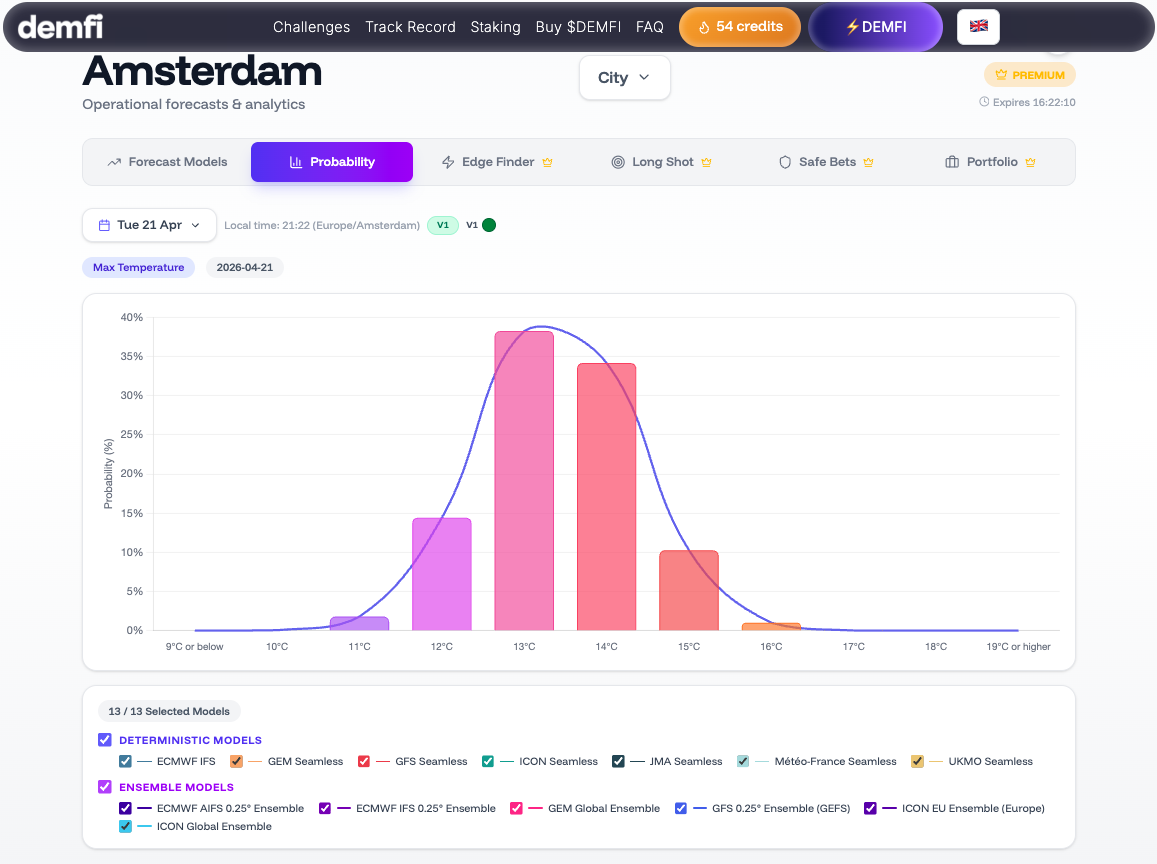Open the British flag language selector
Image resolution: width=1157 pixels, height=864 pixels.
pos(978,27)
